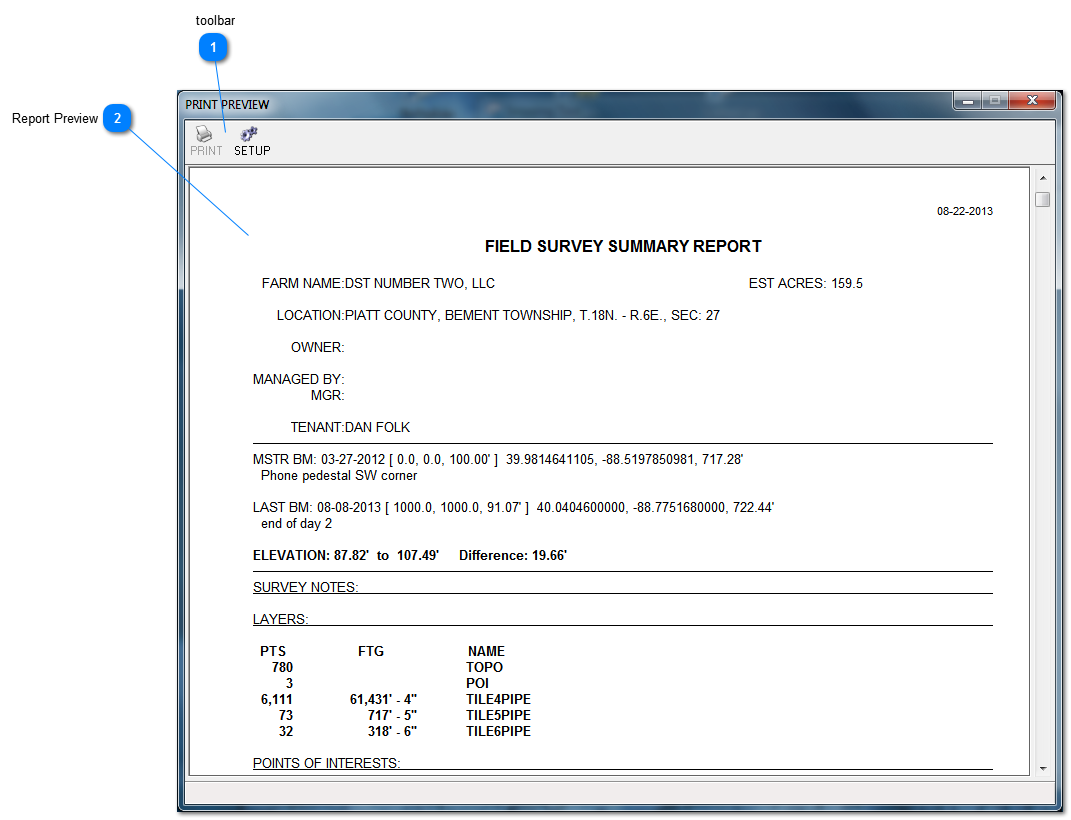This screenshot has width=1071, height=820.
Task: Click the Field Survey Summary Report heading
Action: coord(623,247)
